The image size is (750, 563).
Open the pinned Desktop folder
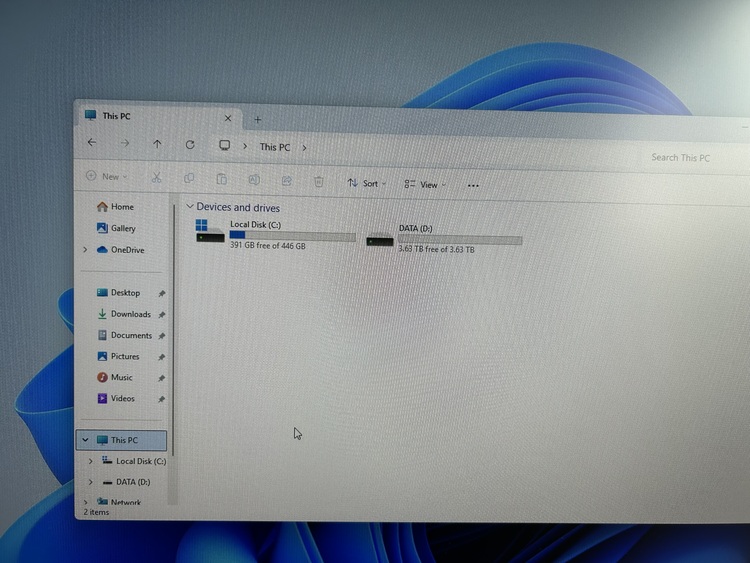click(125, 293)
